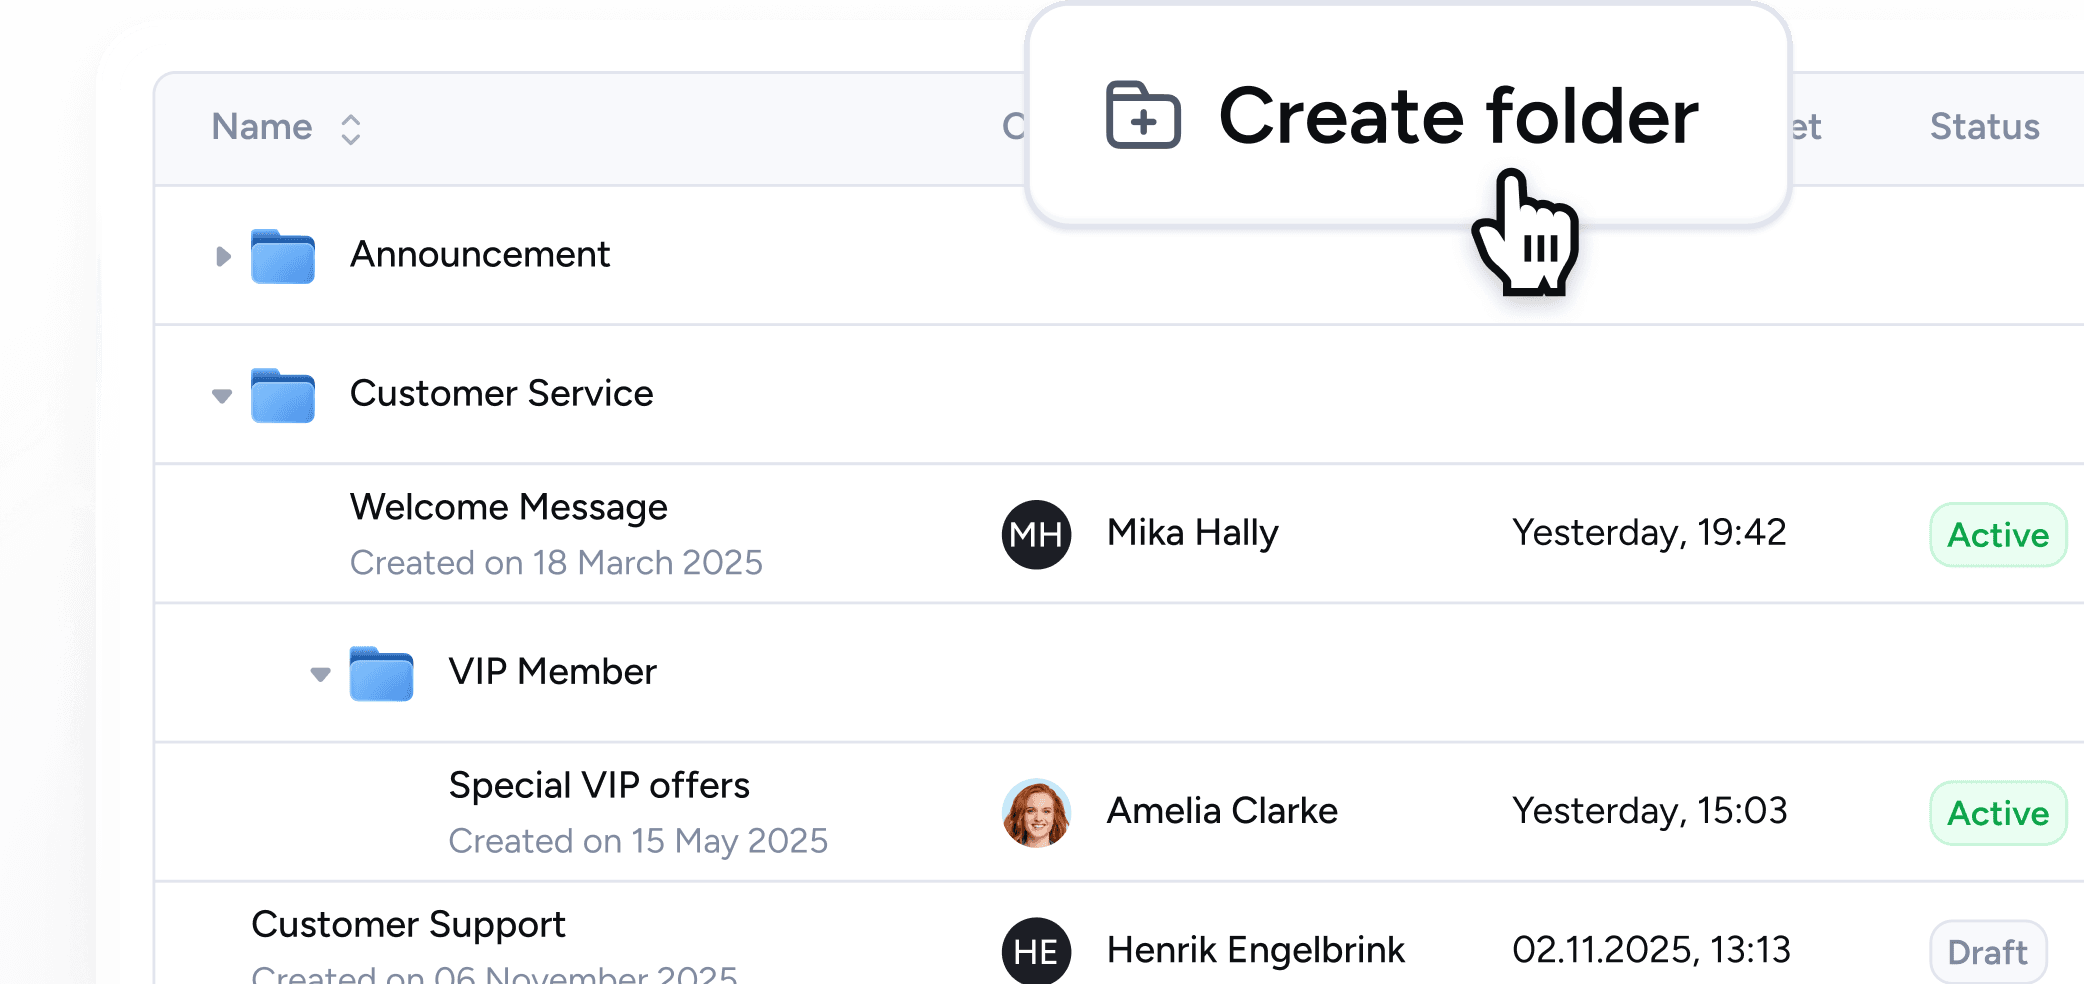
Task: Click the Active badge for Special VIP offers
Action: tap(1997, 813)
